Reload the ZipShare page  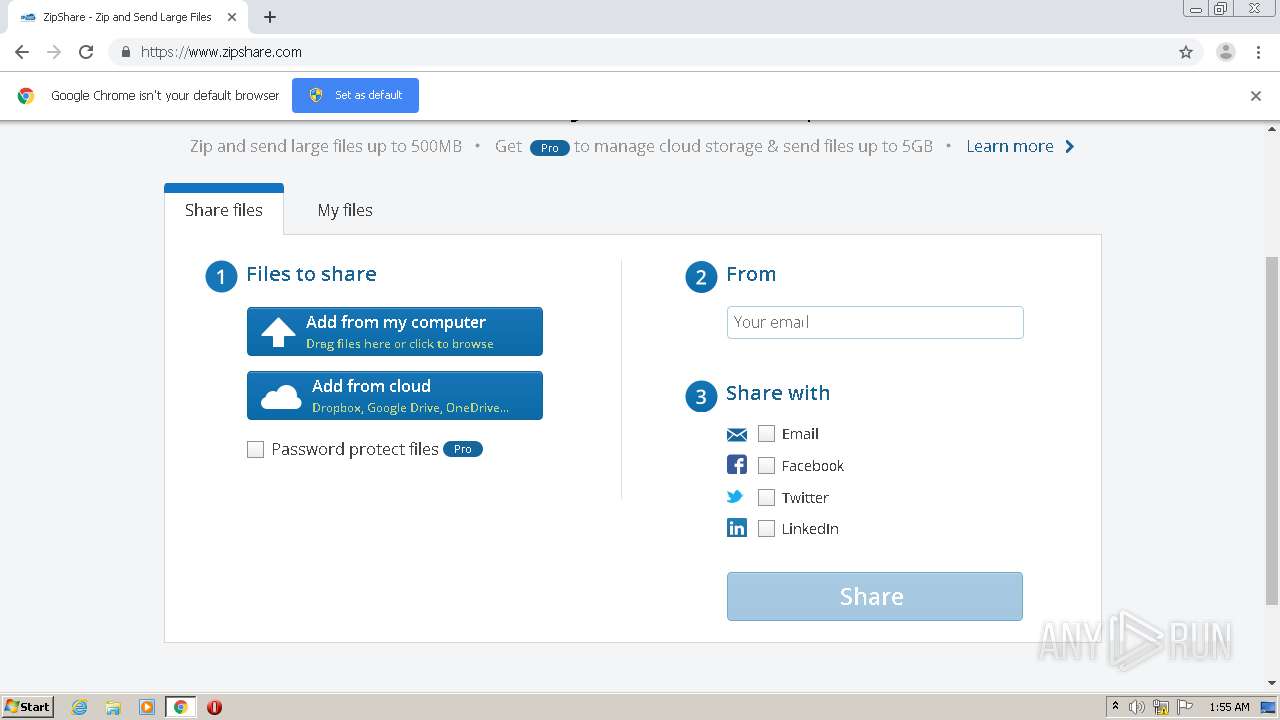pyautogui.click(x=86, y=52)
